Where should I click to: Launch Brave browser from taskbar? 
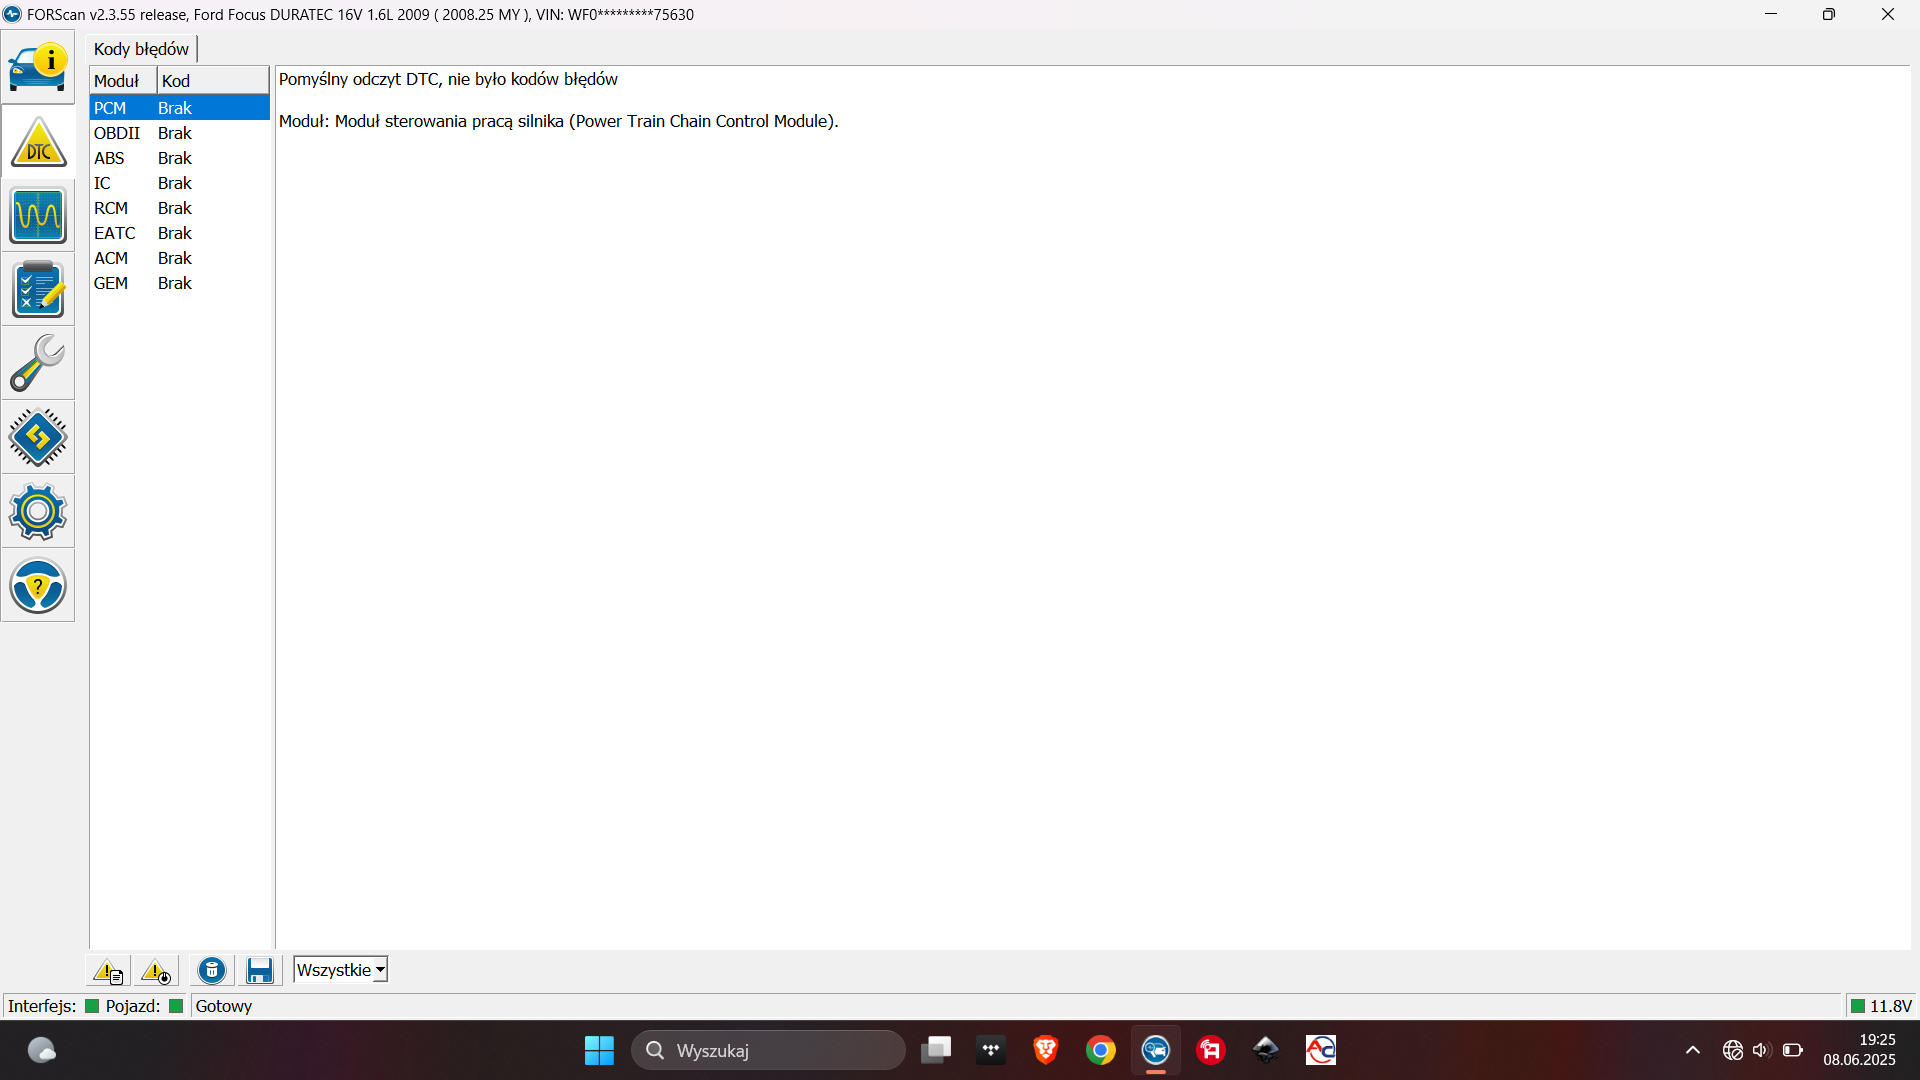(1046, 1050)
